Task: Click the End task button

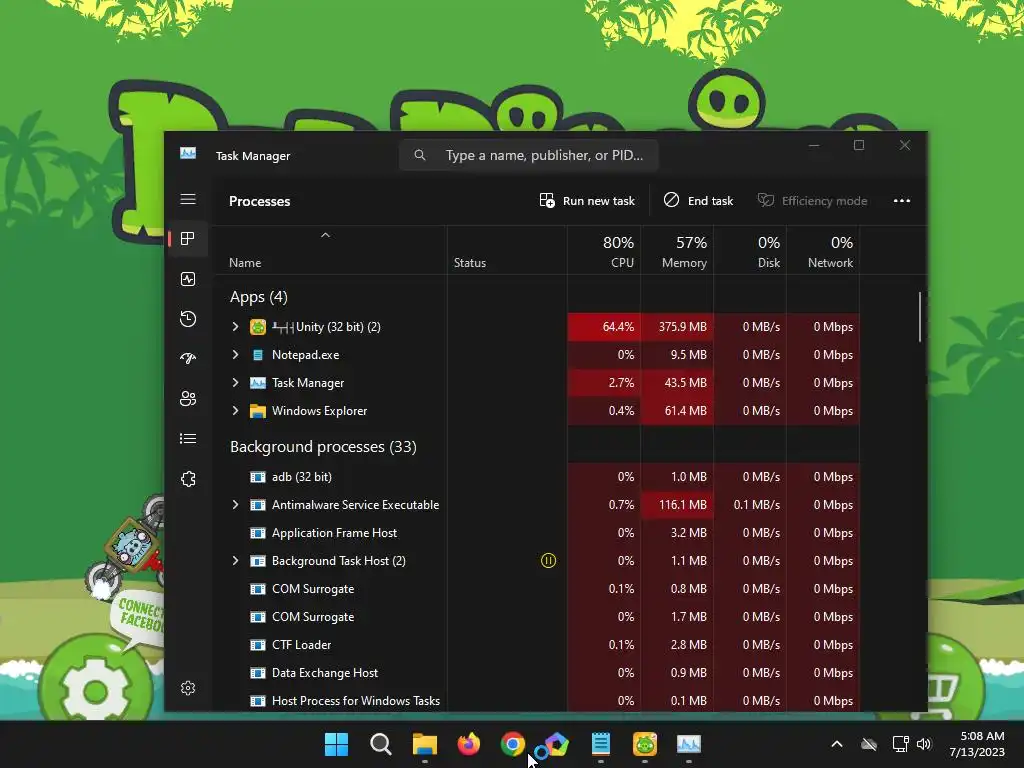Action: tap(698, 200)
